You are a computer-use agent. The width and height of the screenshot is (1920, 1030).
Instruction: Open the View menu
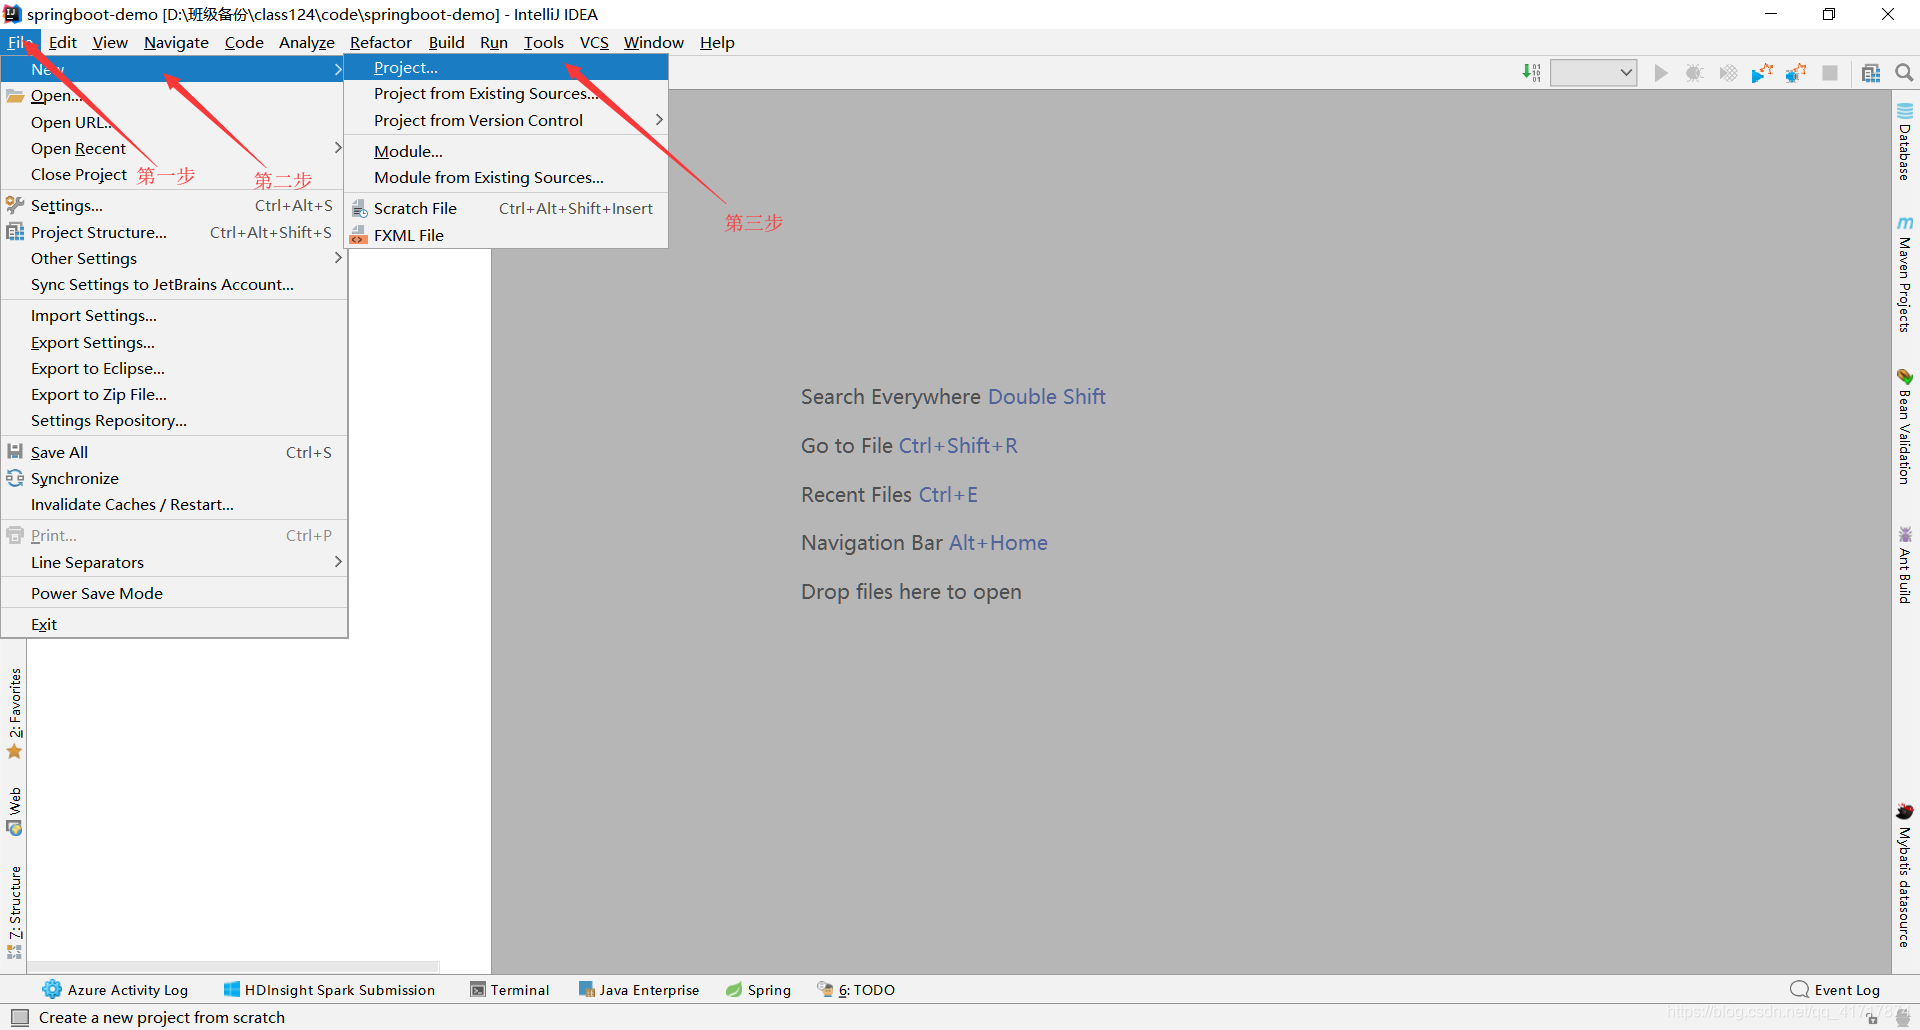pyautogui.click(x=110, y=42)
